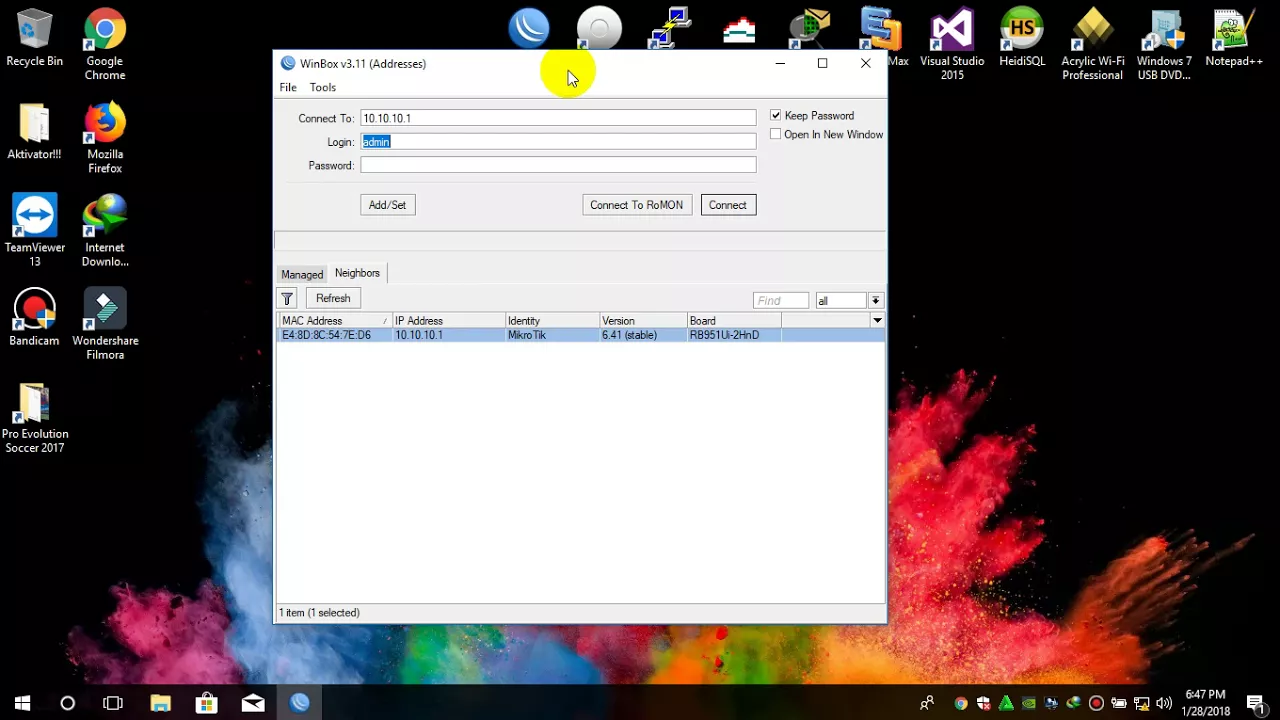Open Task View on the taskbar
This screenshot has height=720, width=1280.
tap(113, 703)
